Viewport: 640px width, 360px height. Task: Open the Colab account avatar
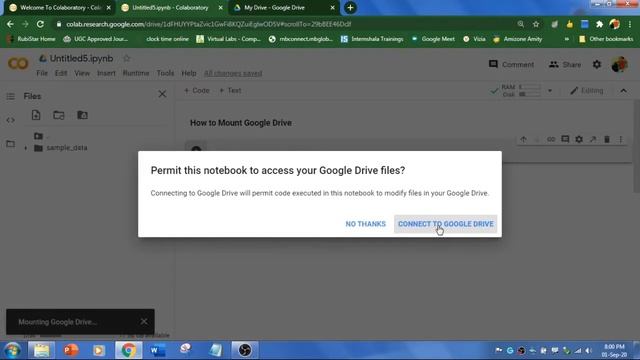coord(620,64)
